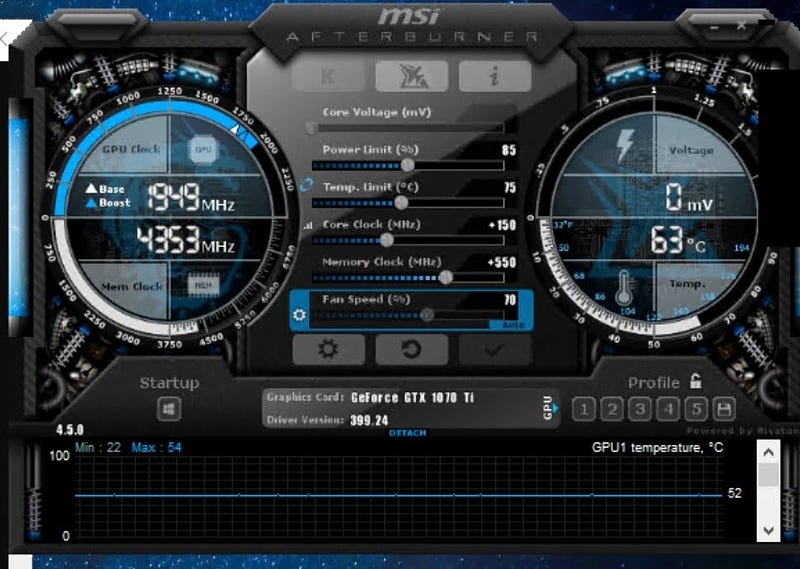Image resolution: width=800 pixels, height=569 pixels.
Task: Select profile slot 2
Action: coord(612,409)
